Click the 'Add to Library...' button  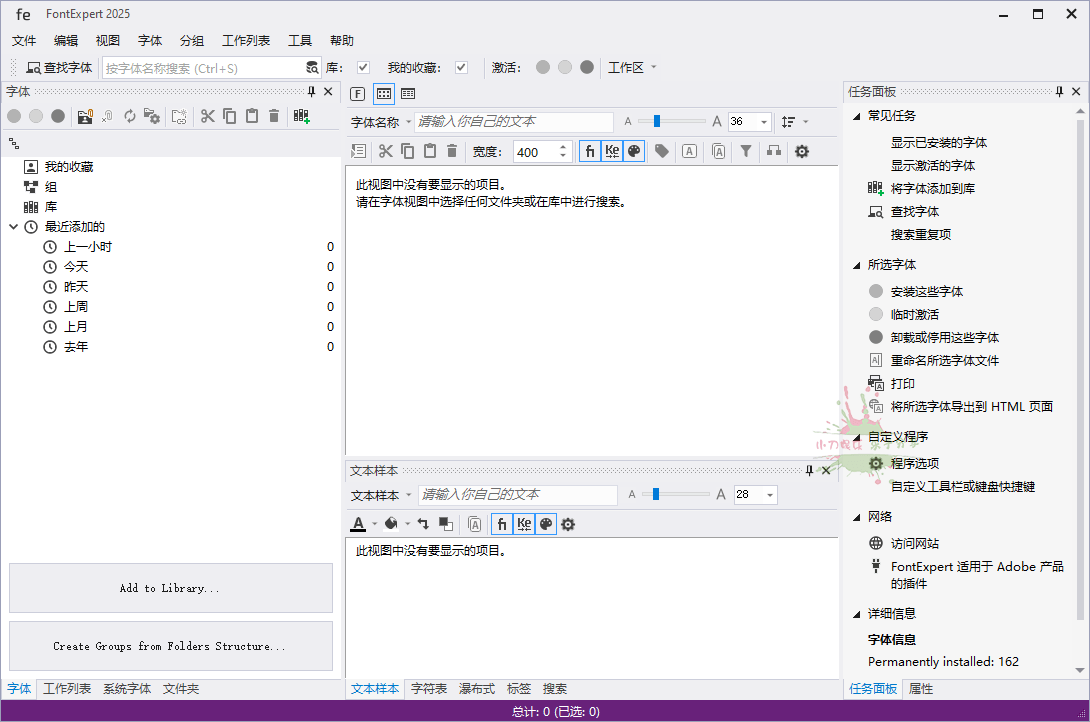click(170, 588)
